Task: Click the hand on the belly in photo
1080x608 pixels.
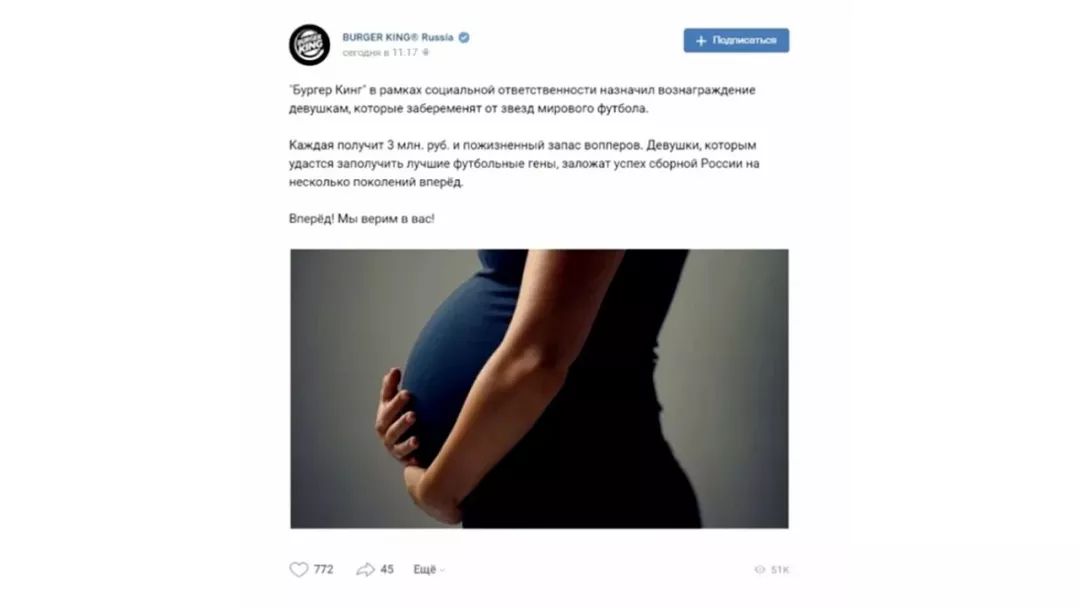Action: pos(397,413)
